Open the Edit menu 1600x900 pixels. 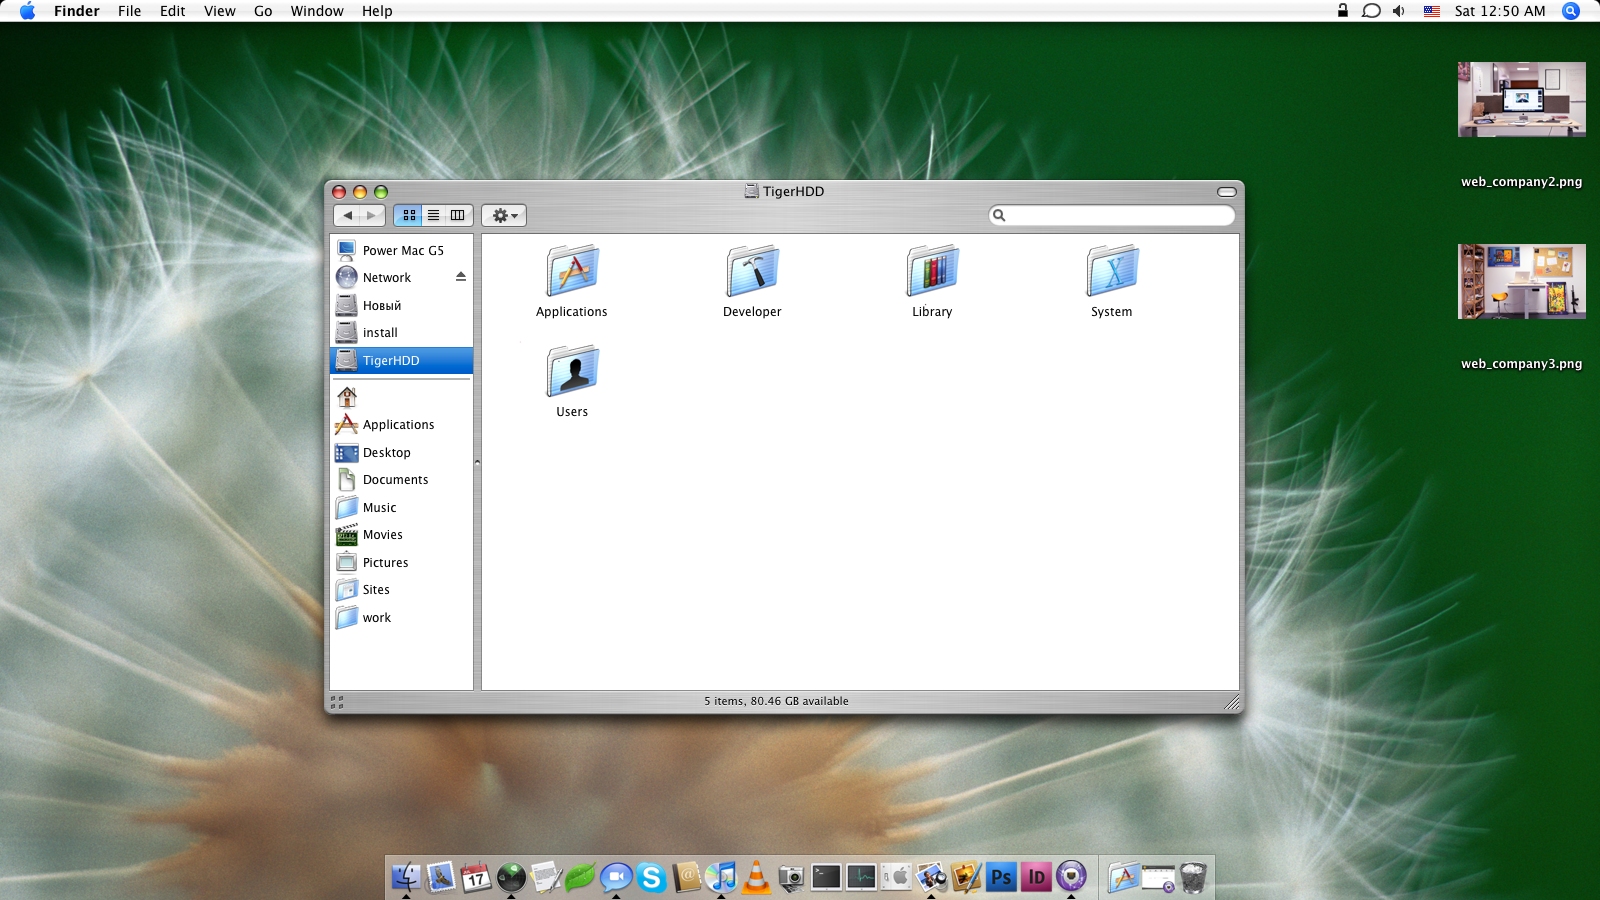click(x=173, y=11)
